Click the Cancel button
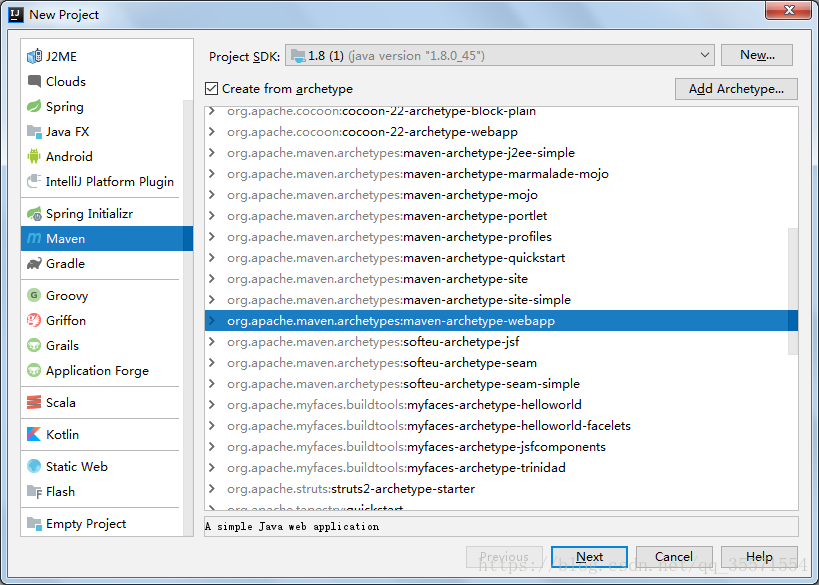Image resolution: width=819 pixels, height=585 pixels. click(x=674, y=557)
